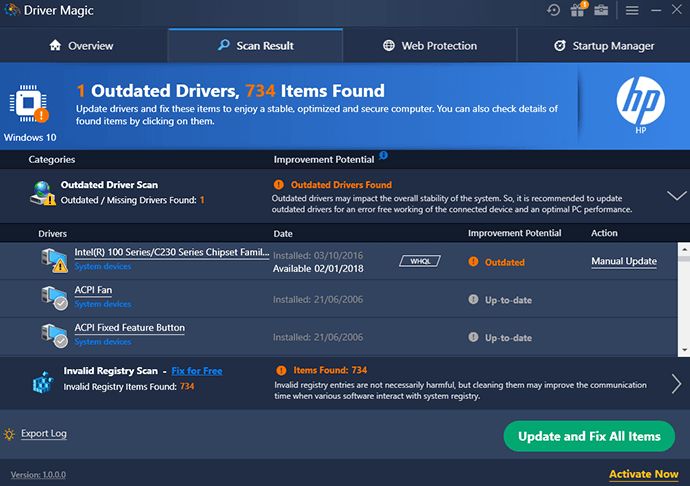The image size is (690, 486).
Task: Click the Invalid Registry Scan cube icon
Action: [x=43, y=382]
